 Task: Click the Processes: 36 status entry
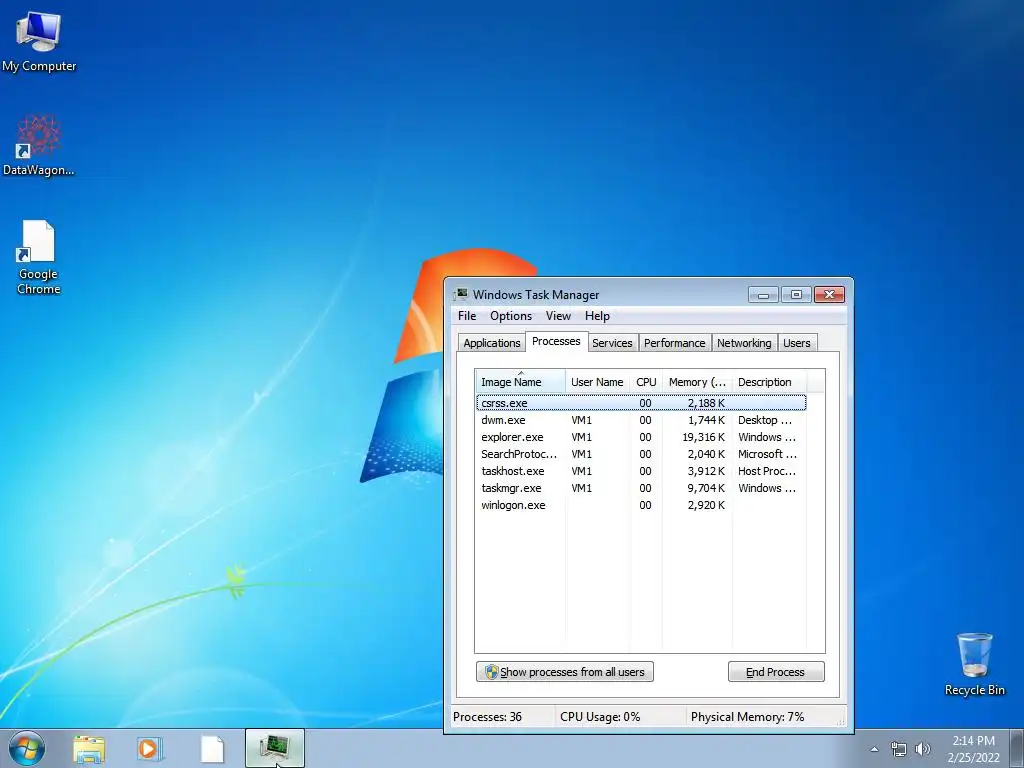click(487, 716)
